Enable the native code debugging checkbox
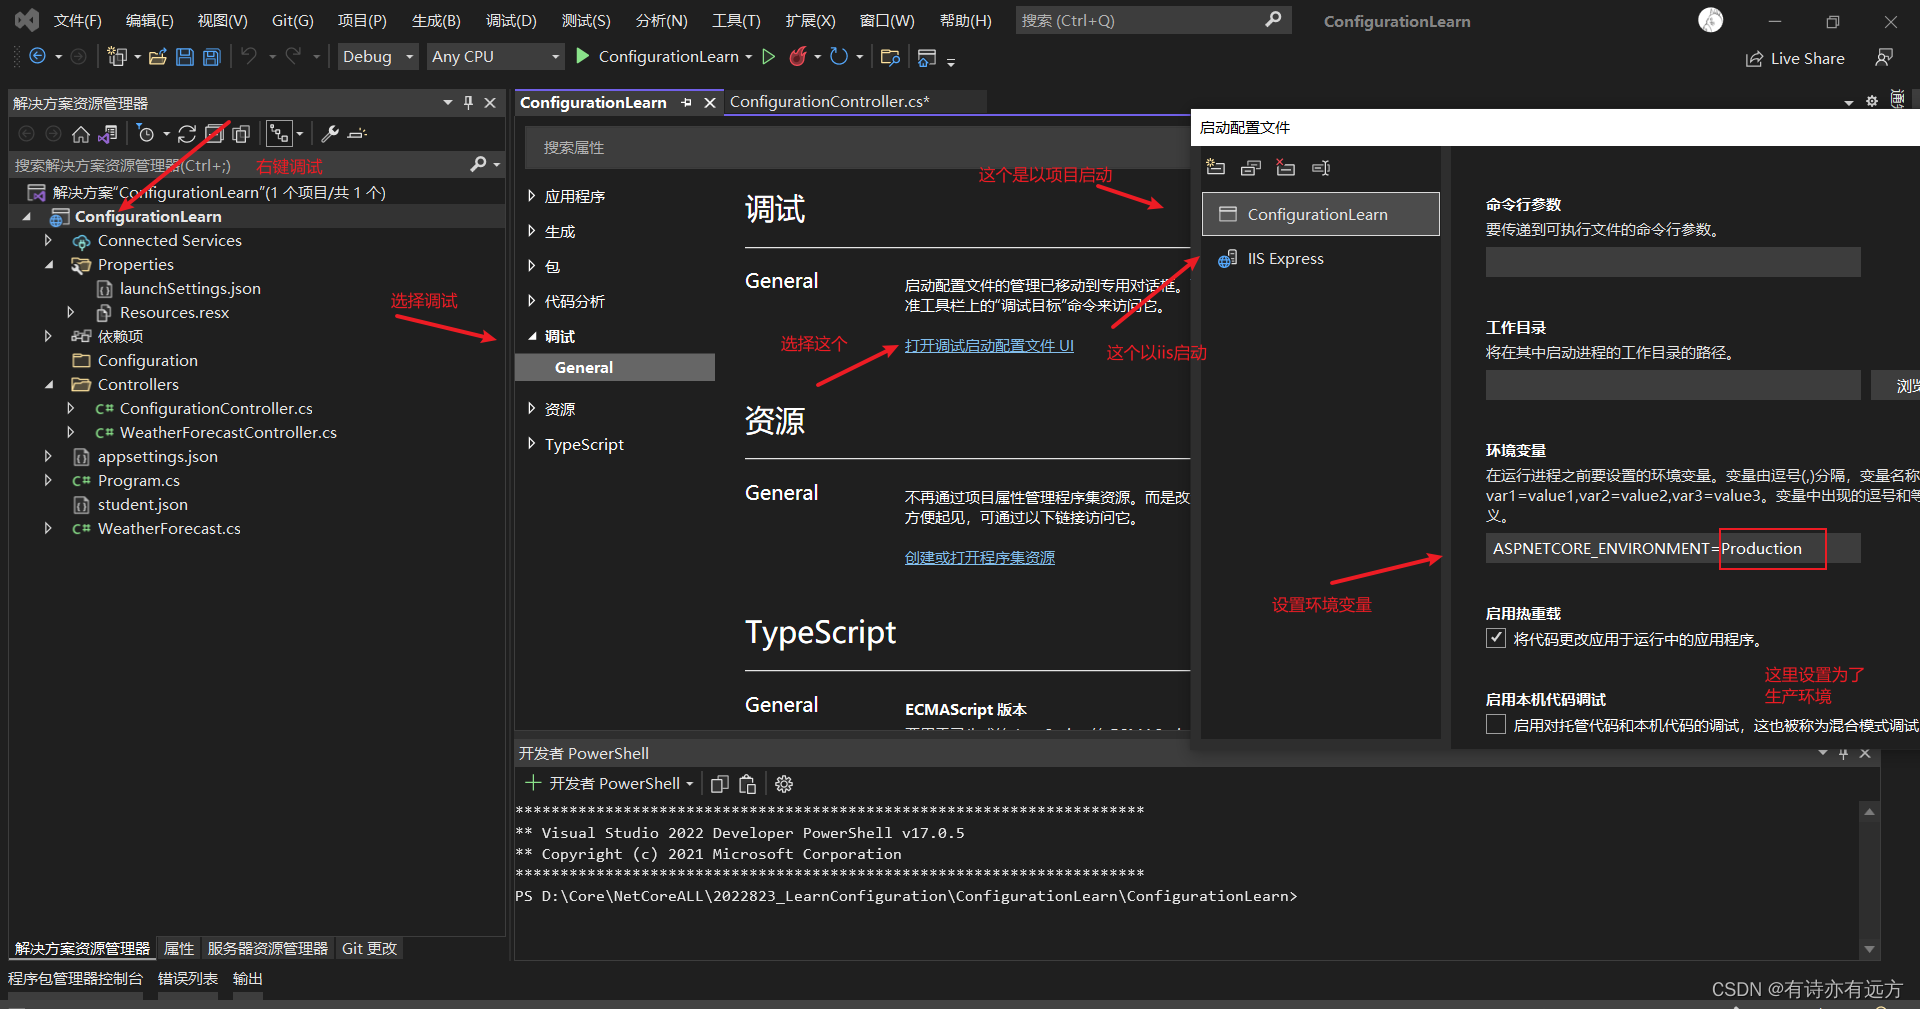This screenshot has height=1009, width=1920. [x=1496, y=724]
